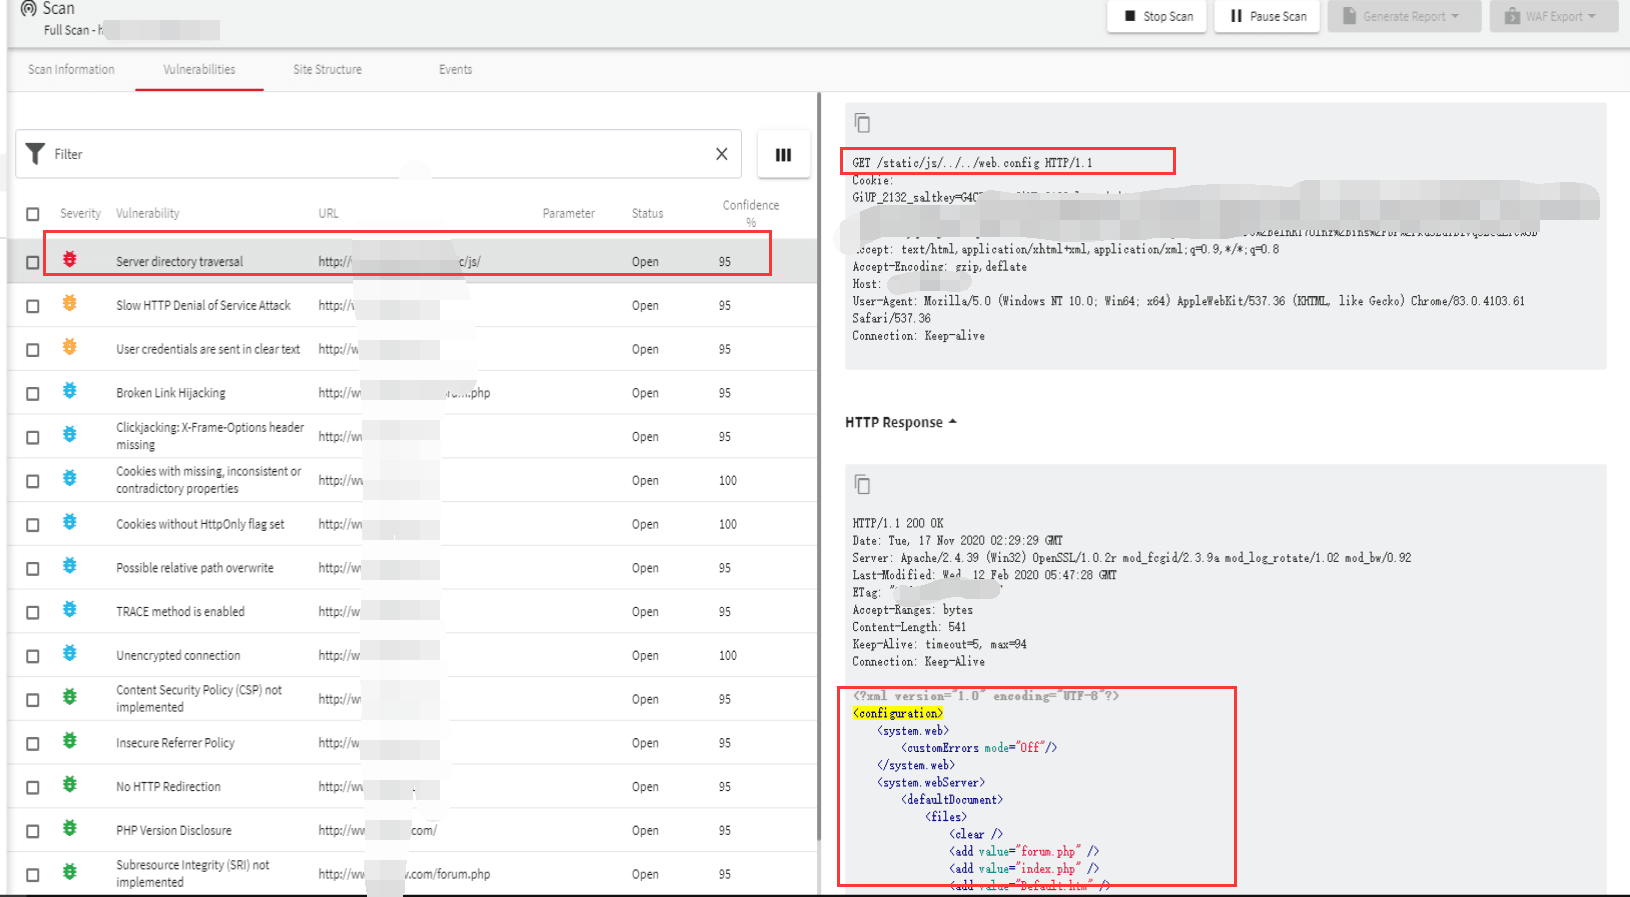Switch to the Scan Information tab
The height and width of the screenshot is (897, 1630).
[x=71, y=69]
